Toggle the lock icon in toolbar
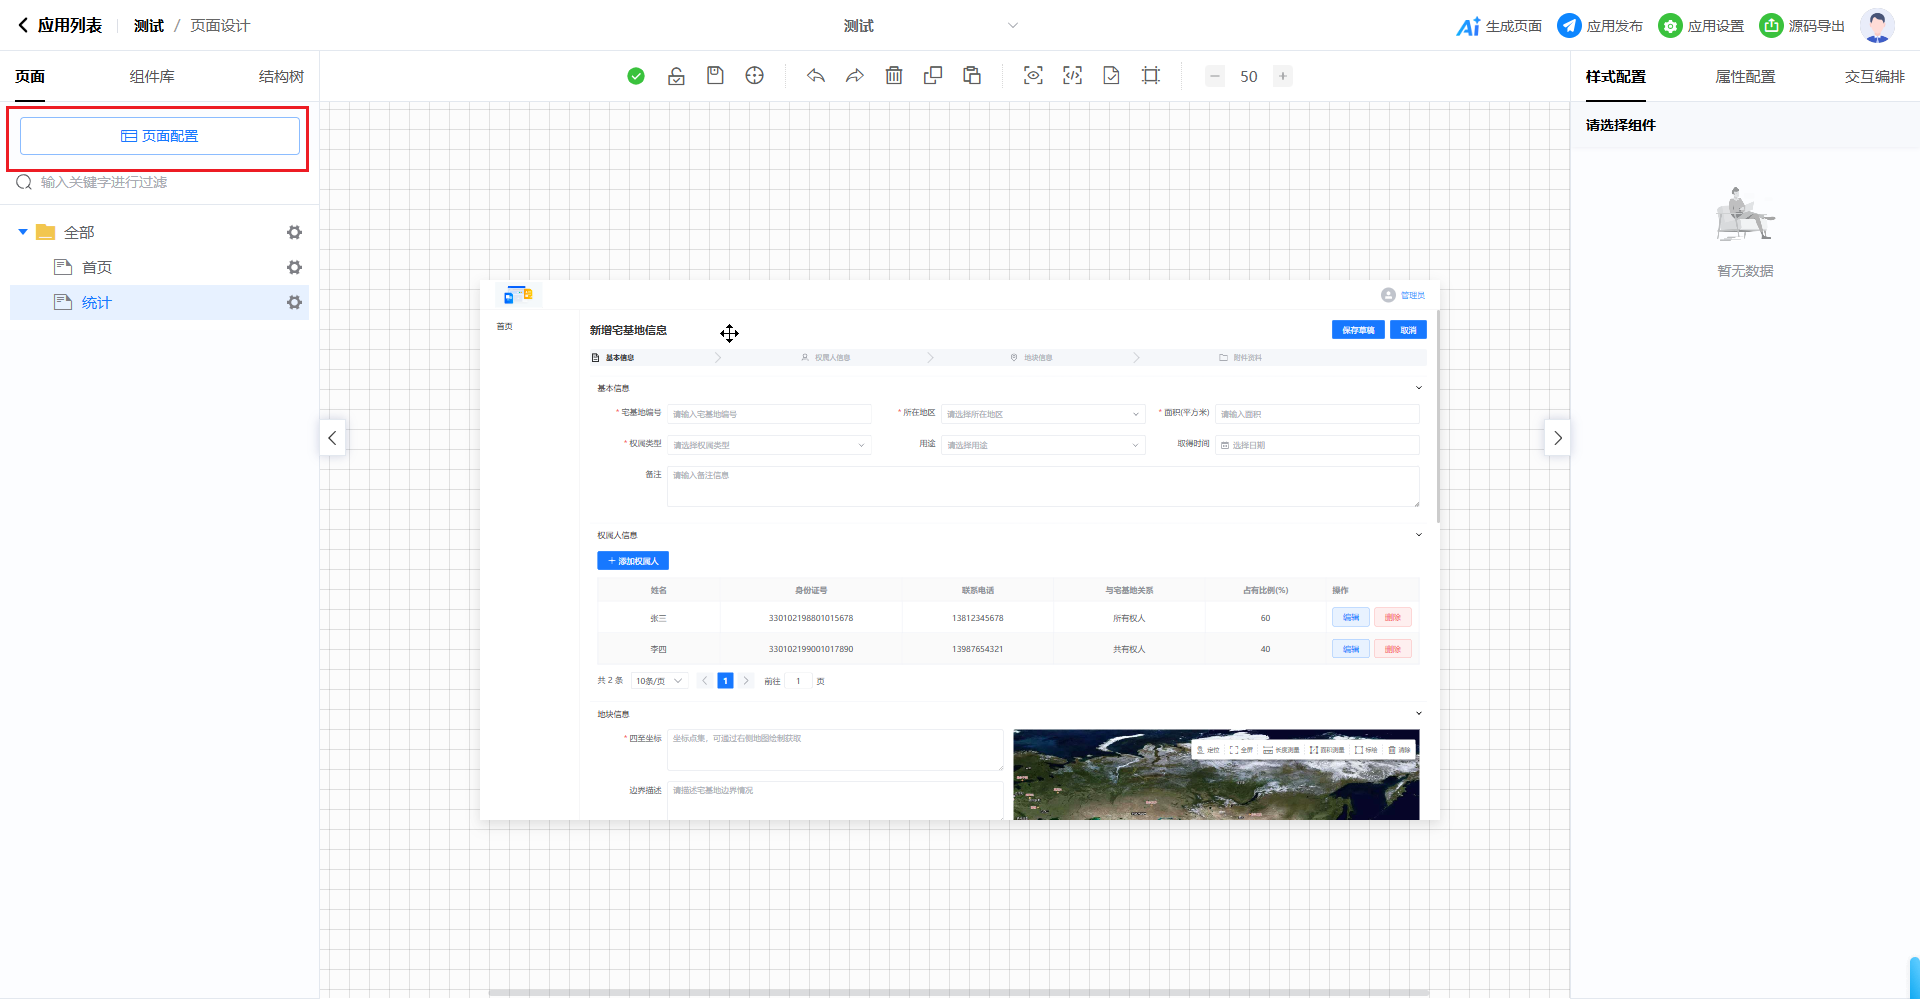The height and width of the screenshot is (999, 1920). click(x=676, y=76)
